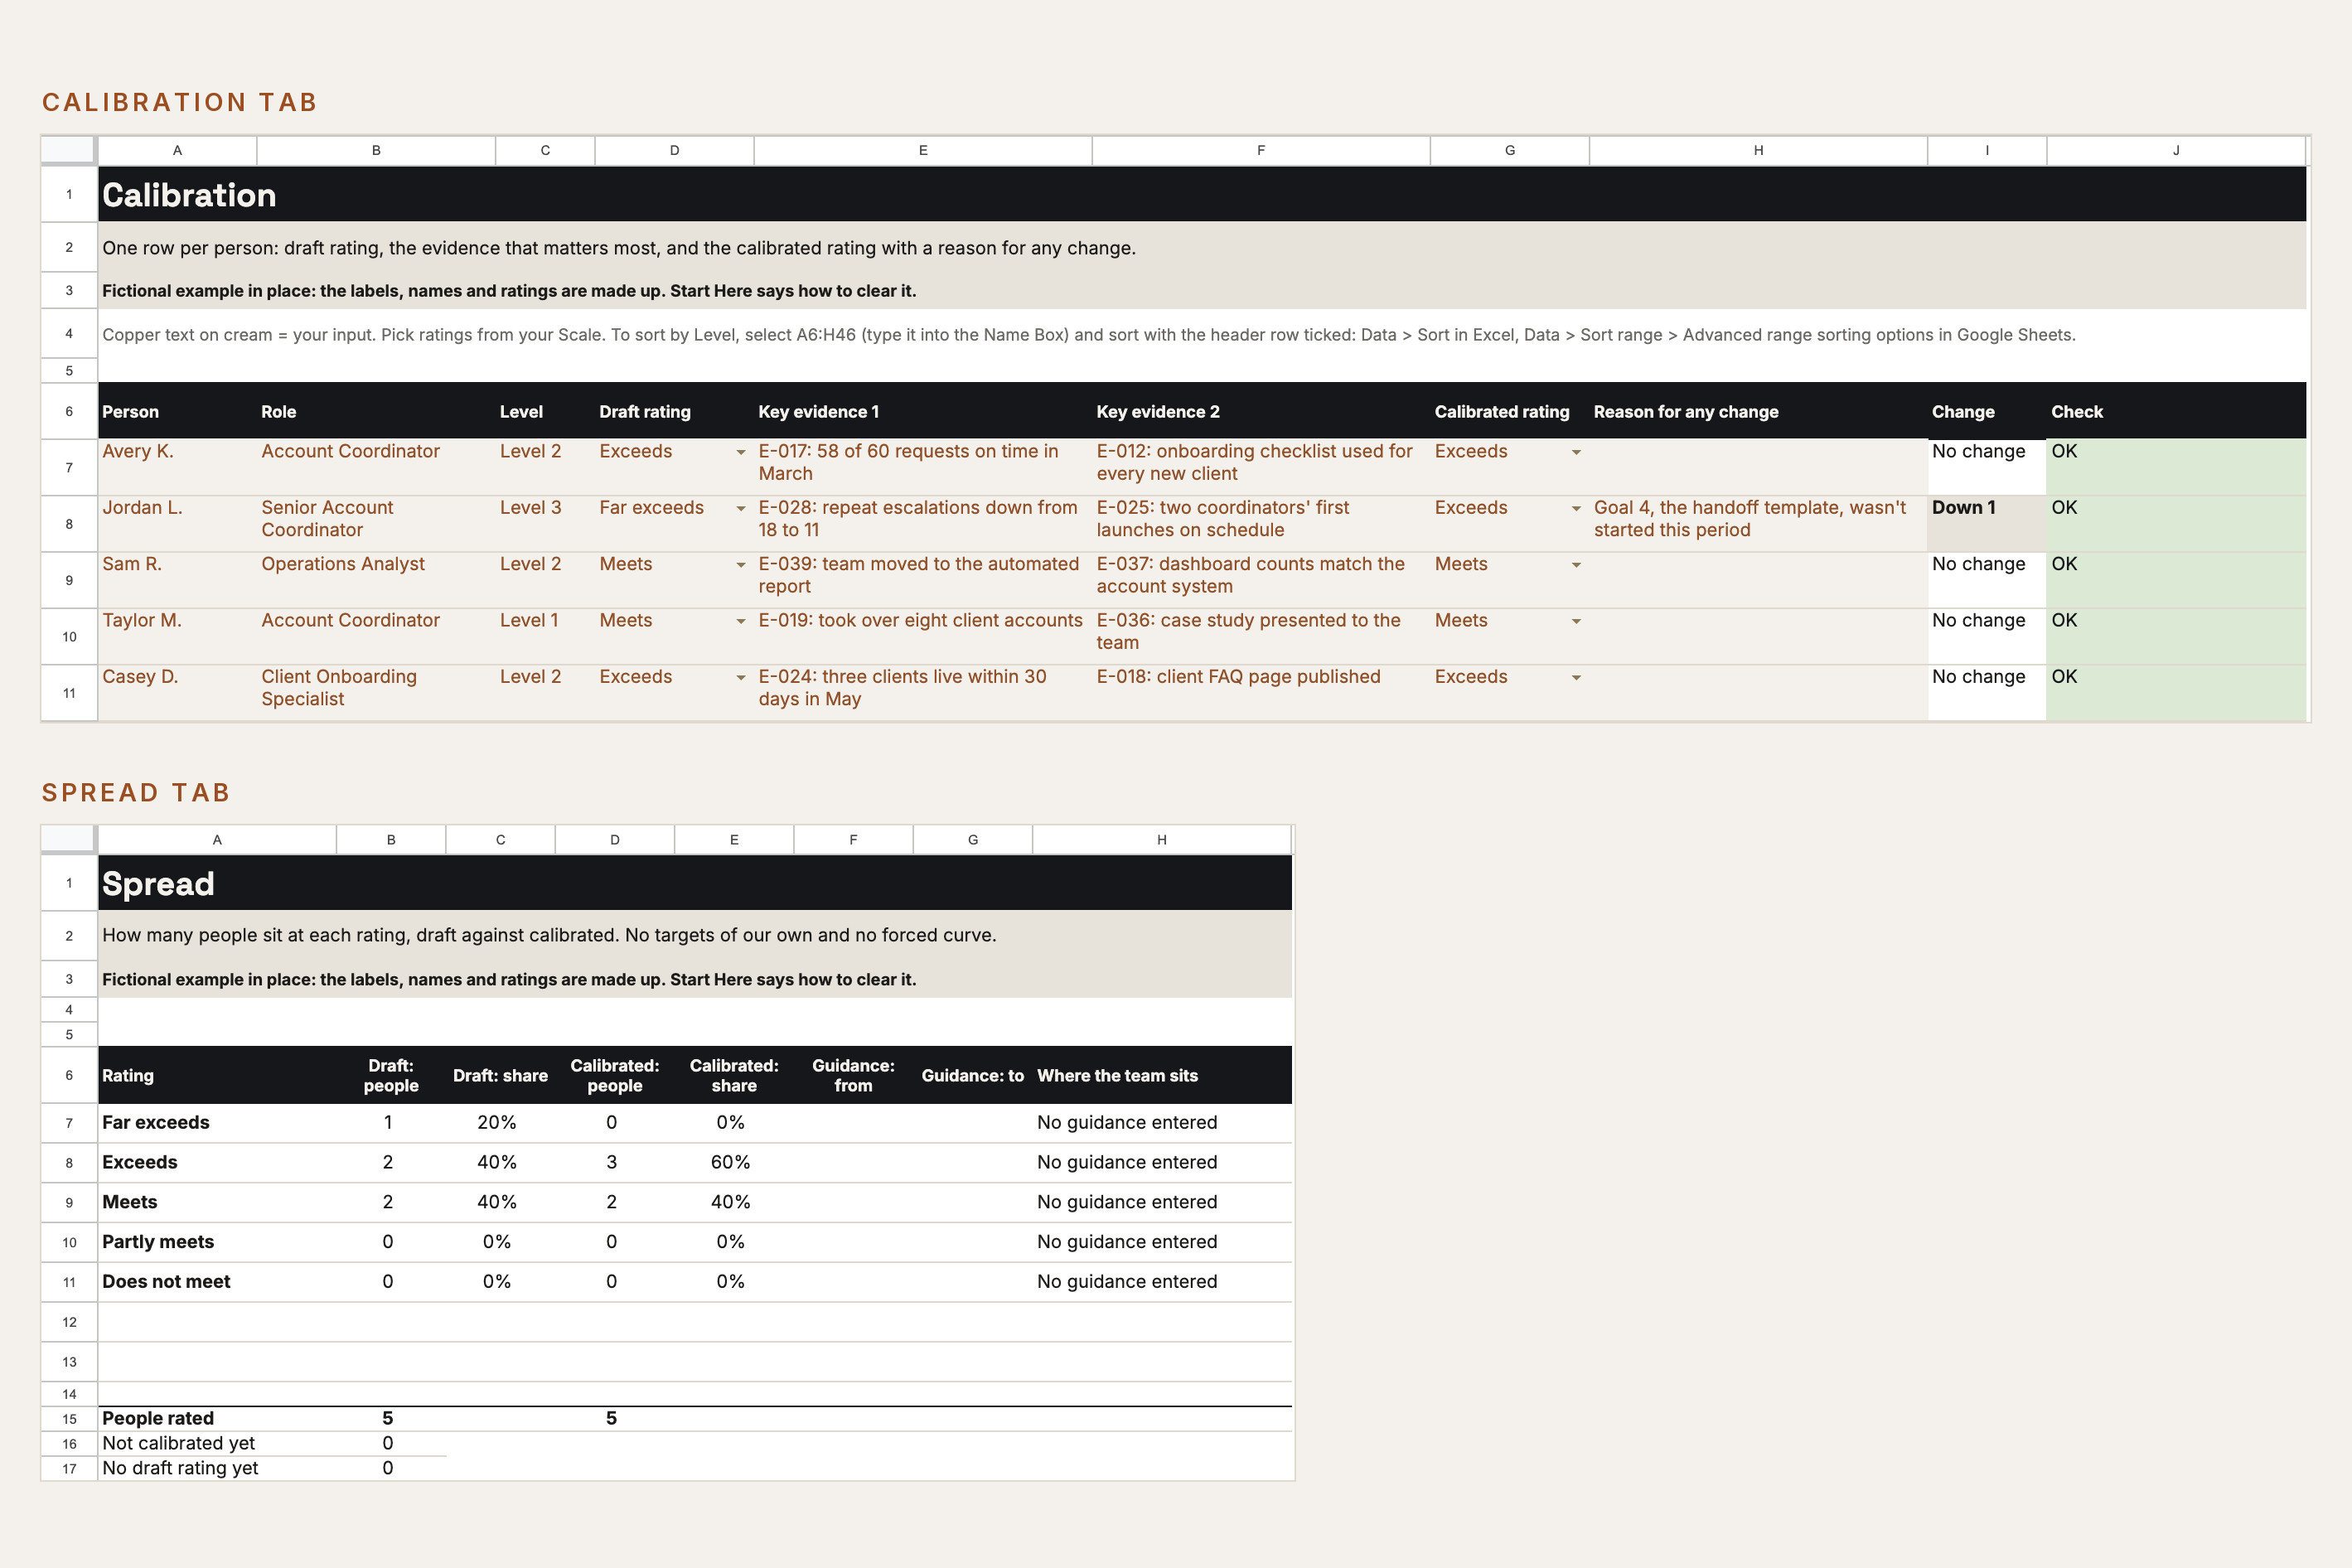Select column E header in Calibration tab

click(x=923, y=150)
